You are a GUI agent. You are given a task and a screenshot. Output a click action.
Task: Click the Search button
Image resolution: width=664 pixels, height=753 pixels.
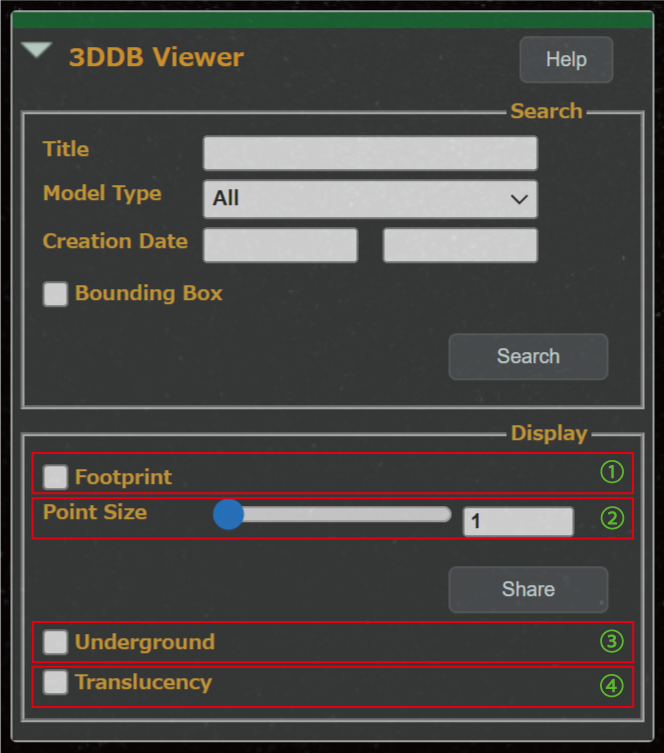tap(528, 356)
